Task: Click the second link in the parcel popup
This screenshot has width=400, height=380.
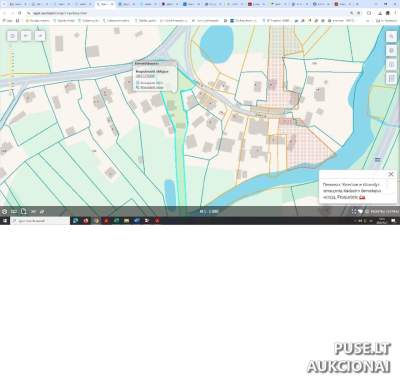Action: click(x=151, y=87)
